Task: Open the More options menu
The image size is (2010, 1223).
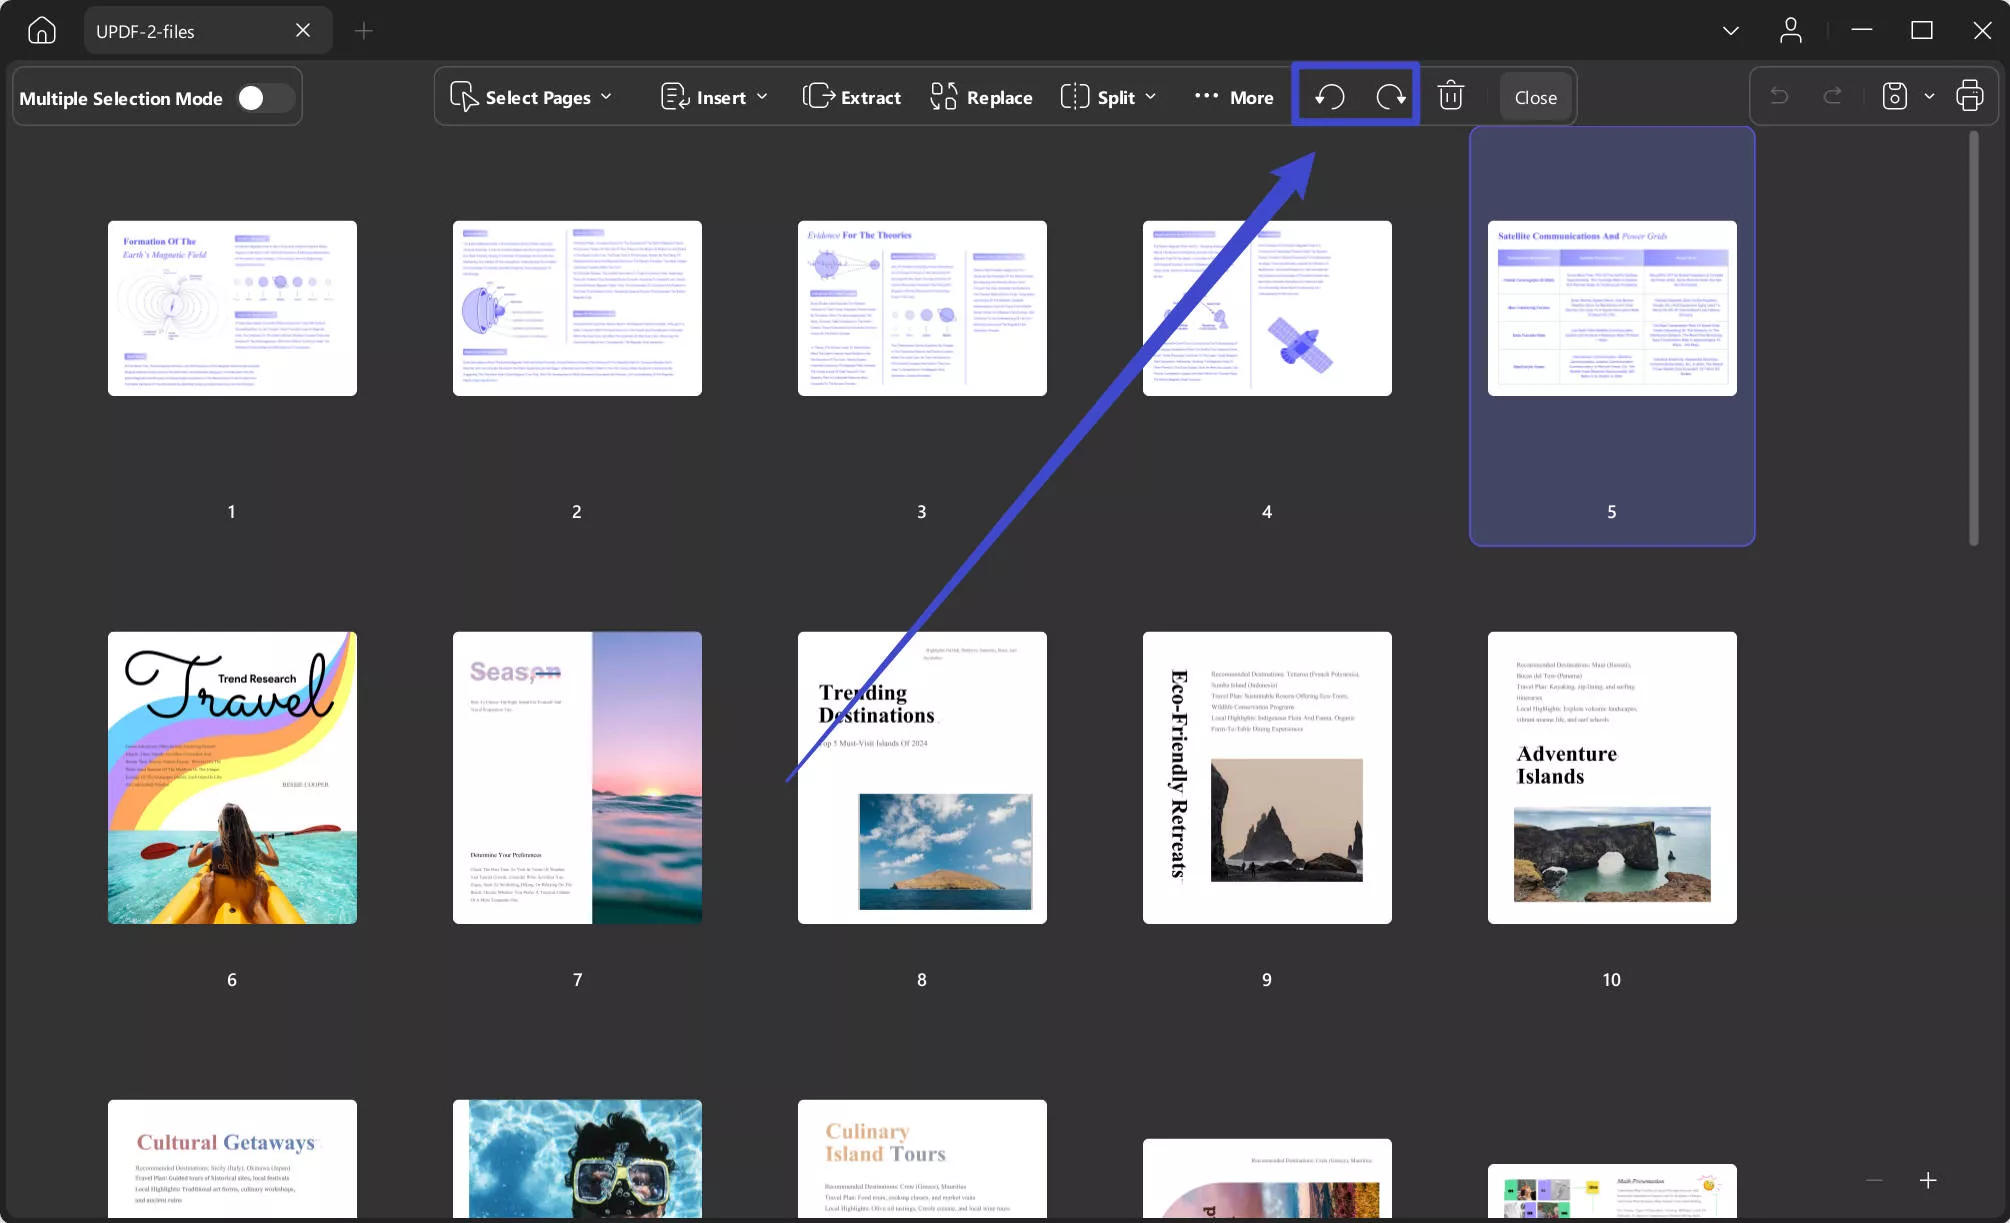Action: coord(1234,97)
